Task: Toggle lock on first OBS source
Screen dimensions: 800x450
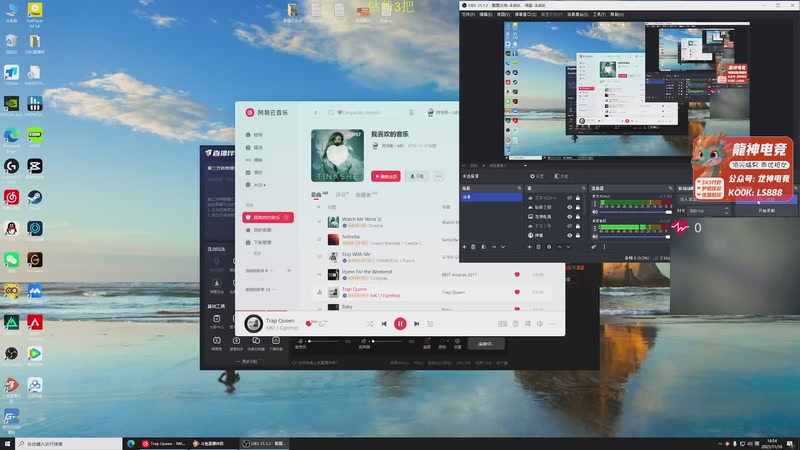Action: pos(578,198)
